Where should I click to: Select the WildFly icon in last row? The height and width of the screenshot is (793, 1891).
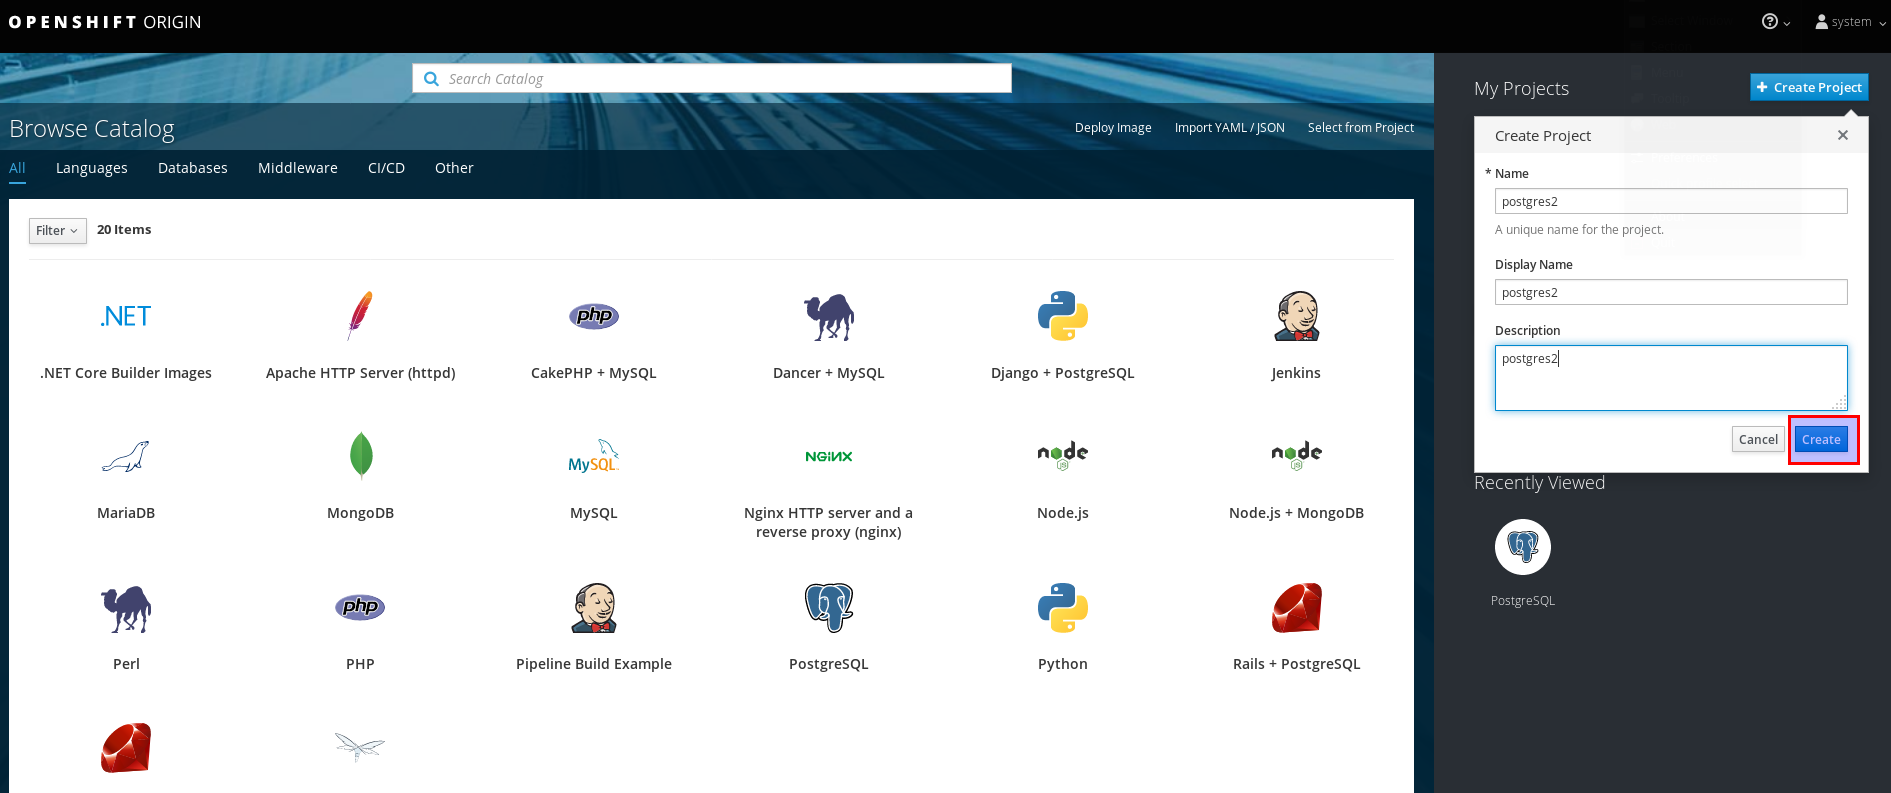pyautogui.click(x=360, y=747)
